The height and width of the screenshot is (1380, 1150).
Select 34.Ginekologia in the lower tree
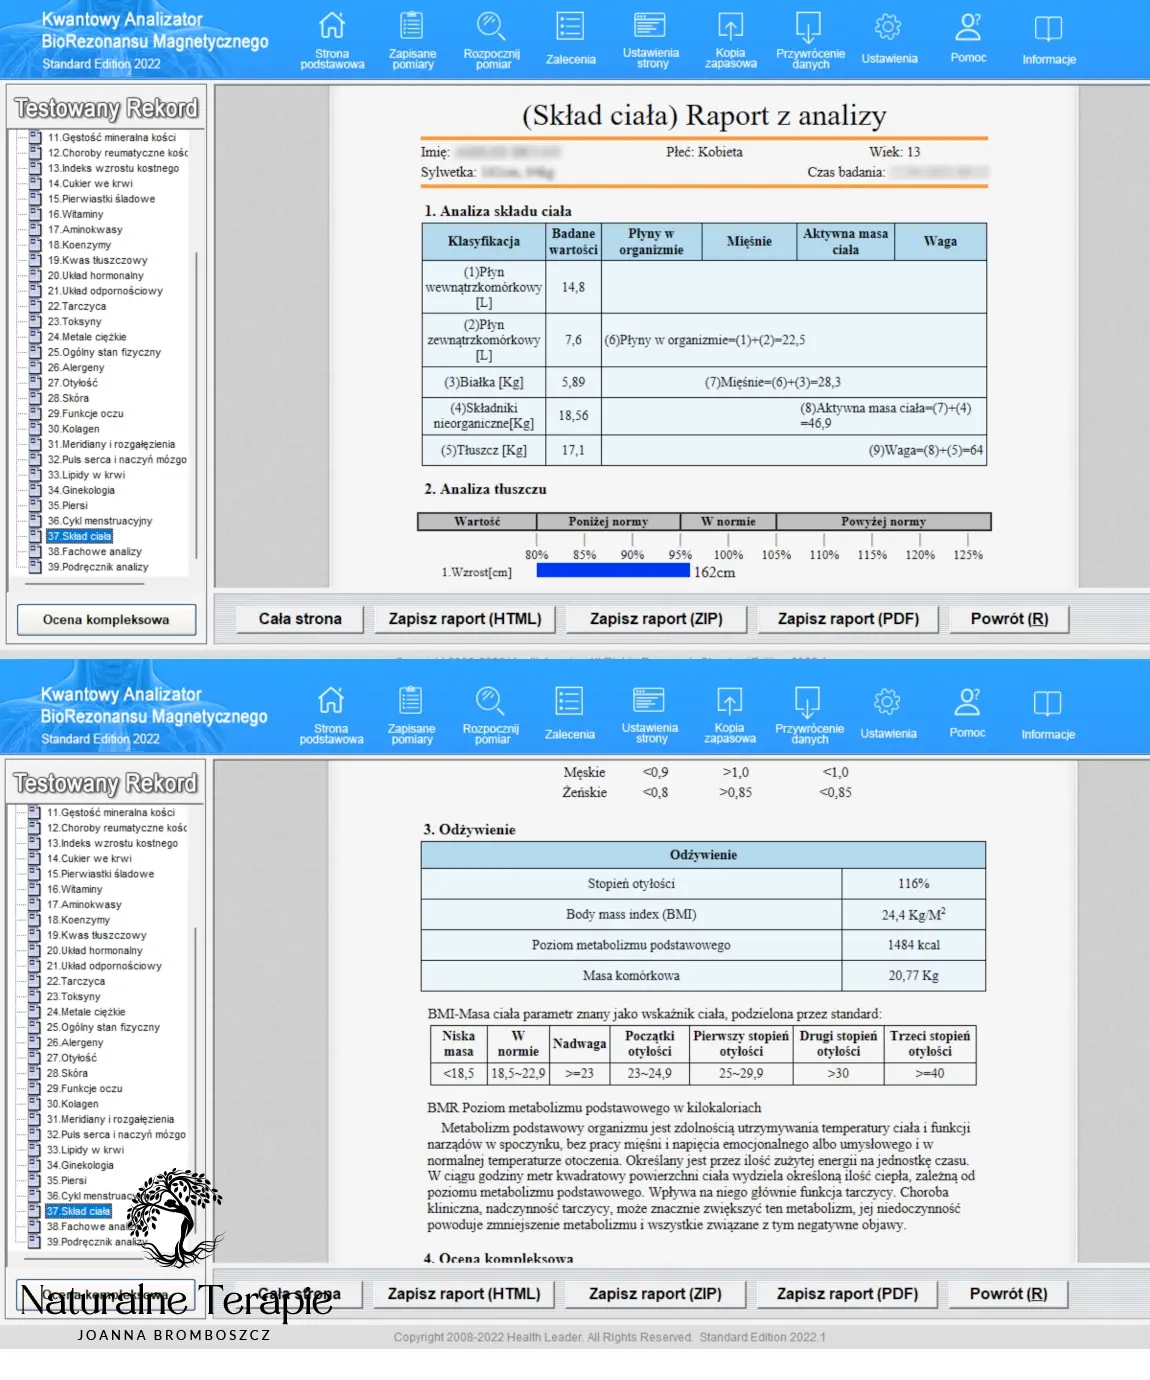click(80, 1165)
